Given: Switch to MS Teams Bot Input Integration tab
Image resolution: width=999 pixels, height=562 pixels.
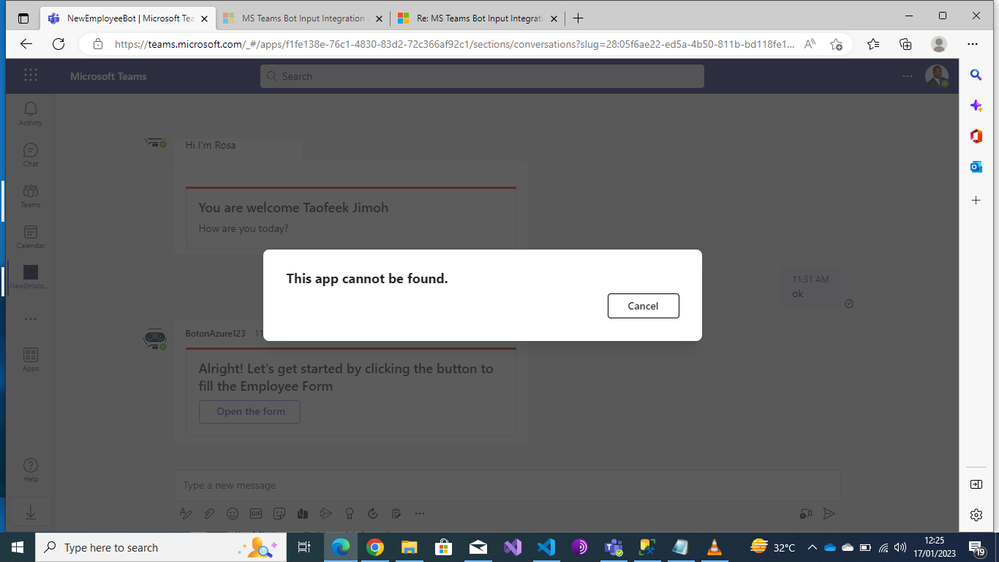Looking at the screenshot, I should [x=303, y=18].
